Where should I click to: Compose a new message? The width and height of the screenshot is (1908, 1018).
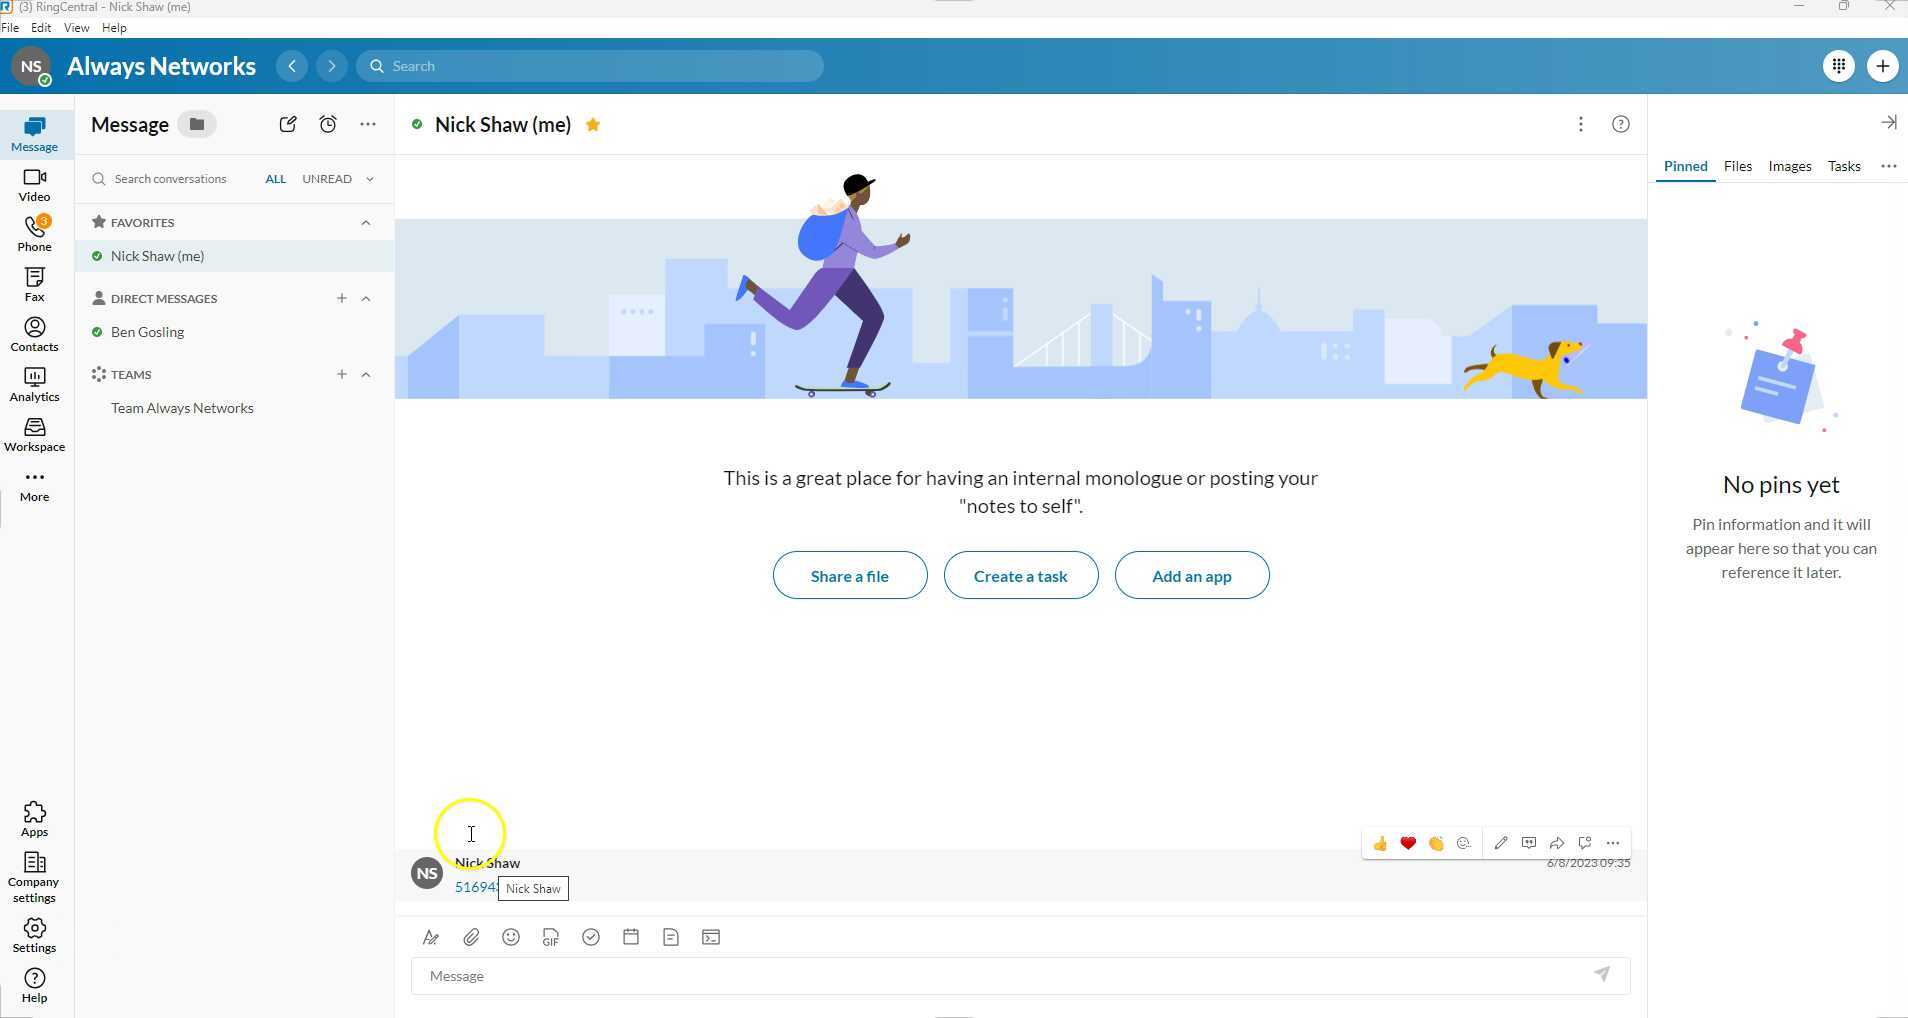coord(288,124)
